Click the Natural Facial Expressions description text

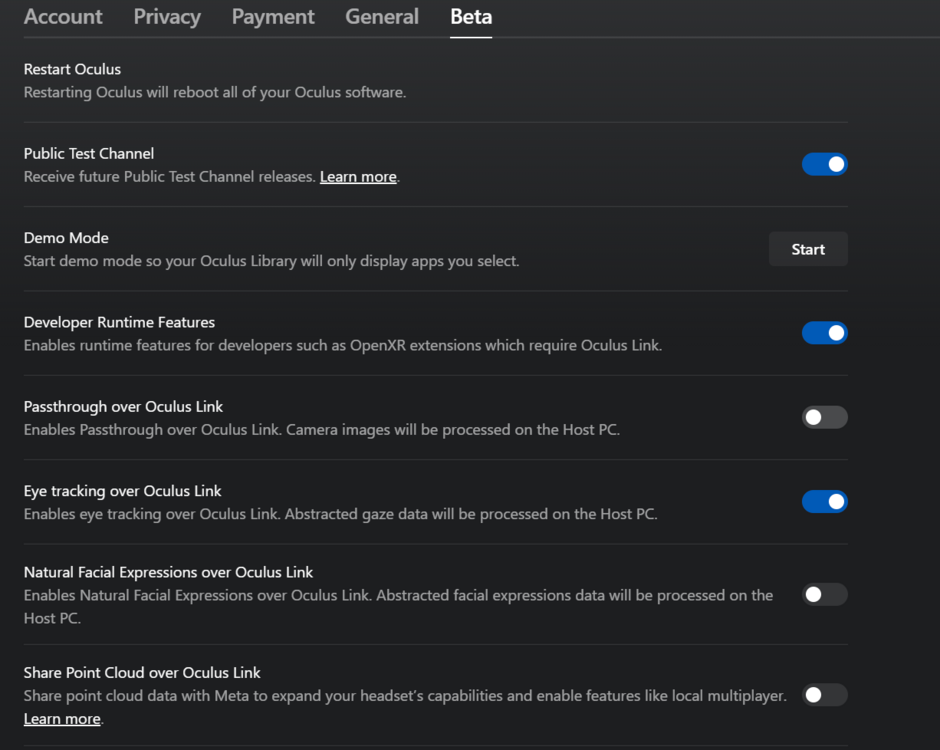pyautogui.click(x=398, y=596)
